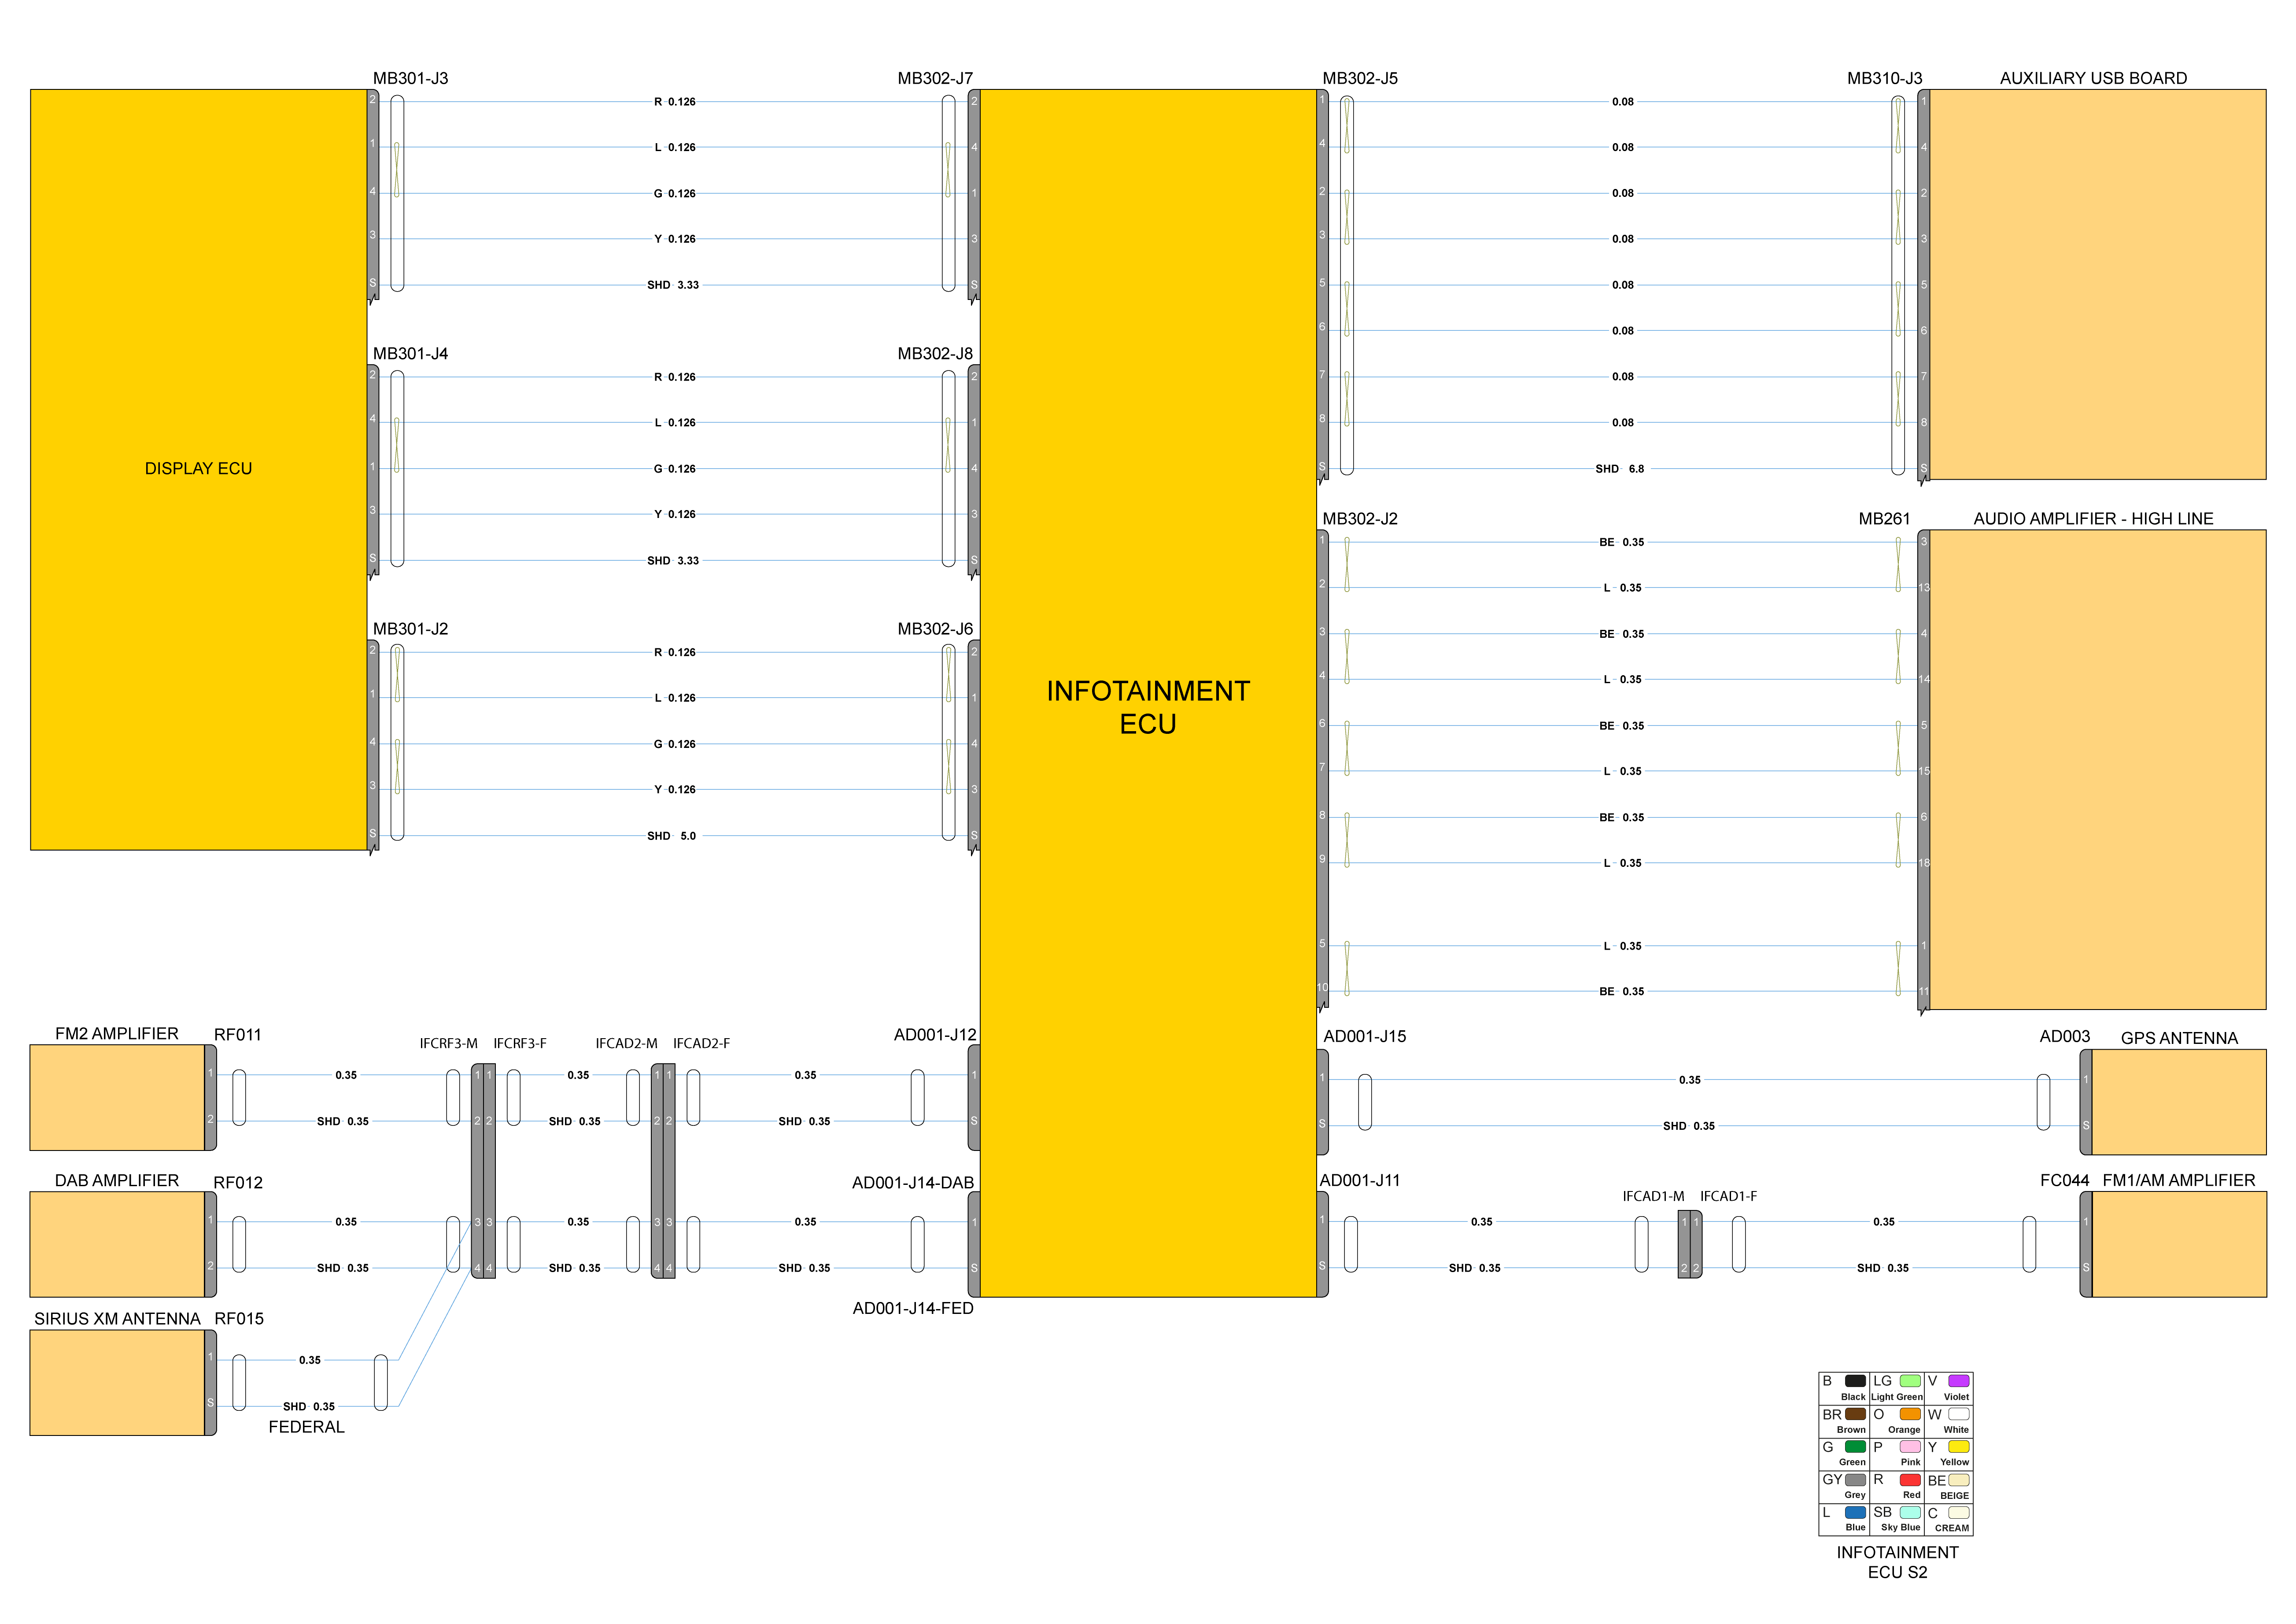Image resolution: width=2296 pixels, height=1624 pixels.
Task: Select the FM1/AM AMPLIFIER block
Action: (x=2178, y=1244)
